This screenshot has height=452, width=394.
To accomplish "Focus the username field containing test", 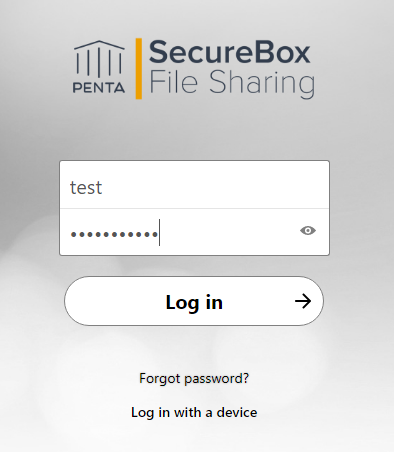I will [194, 185].
